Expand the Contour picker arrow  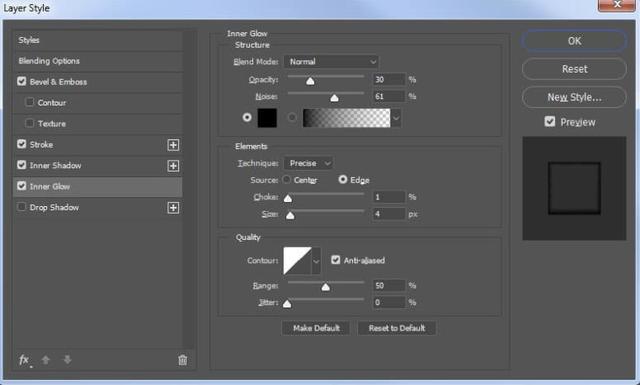click(x=316, y=260)
